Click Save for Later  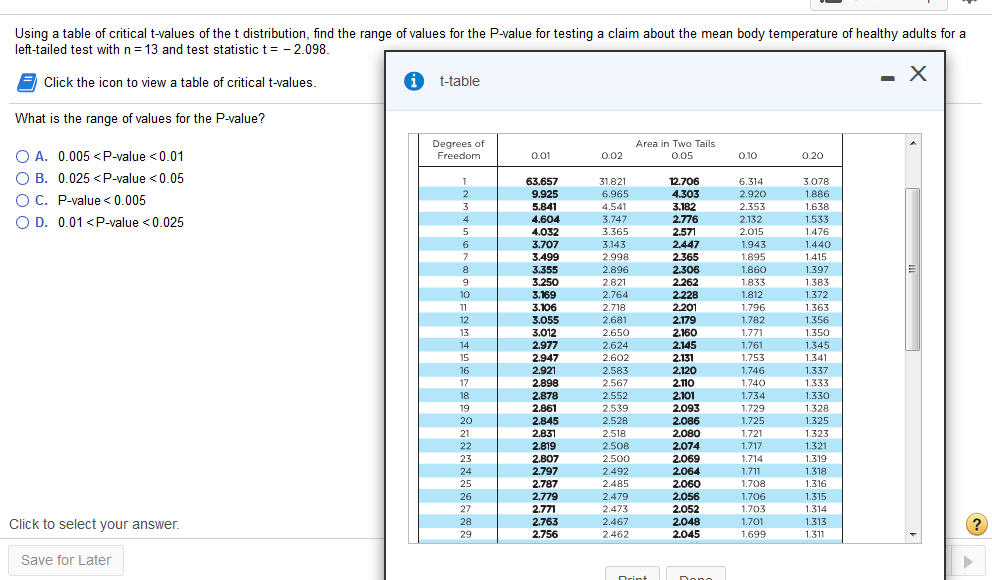[x=65, y=560]
